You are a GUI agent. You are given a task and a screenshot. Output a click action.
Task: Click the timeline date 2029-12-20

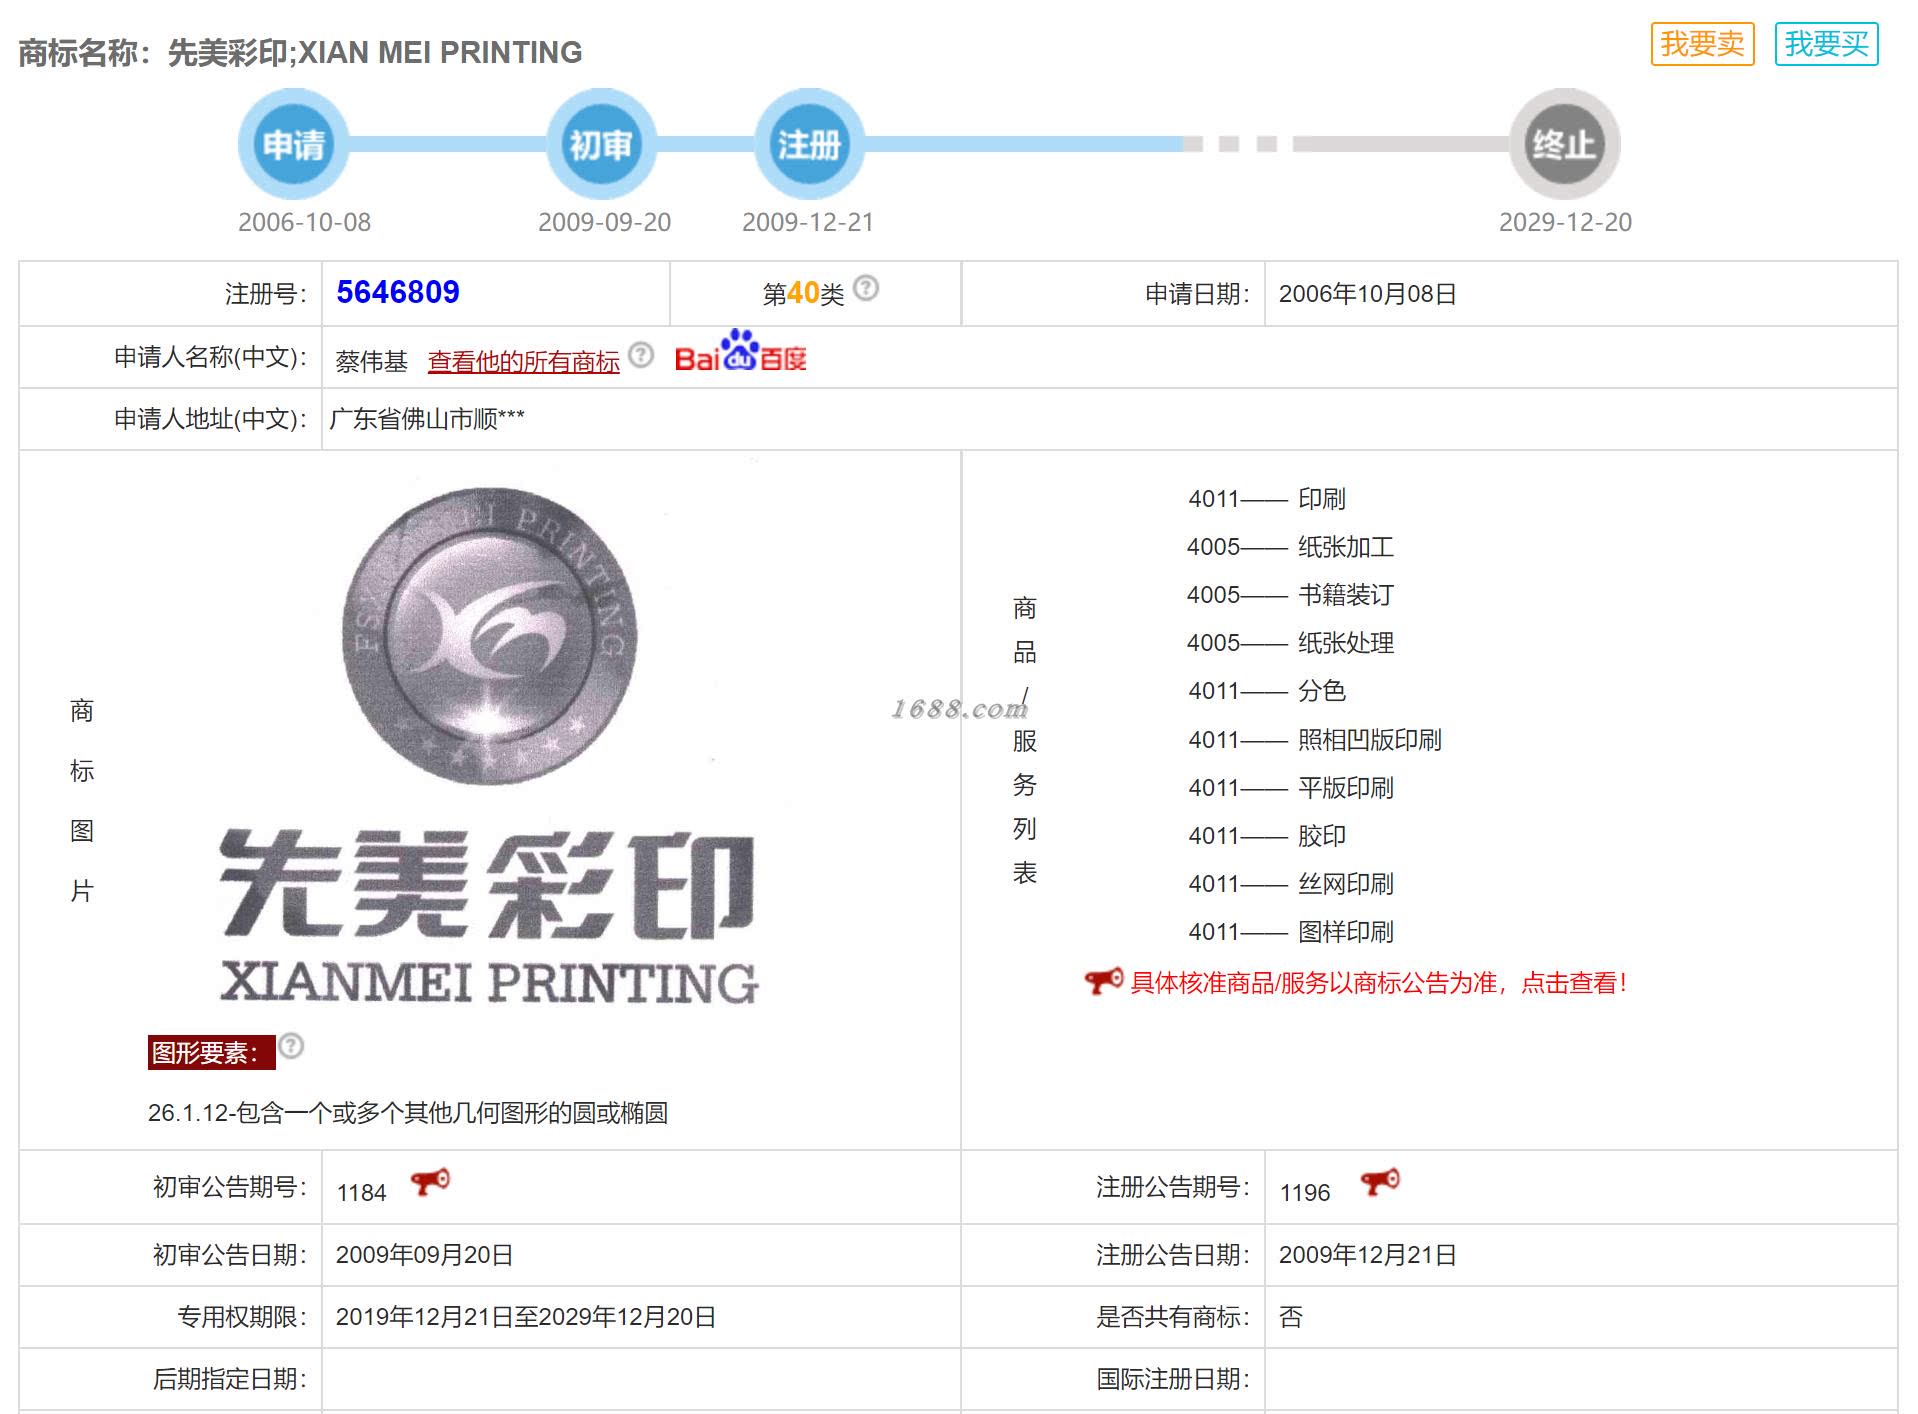pos(1565,222)
